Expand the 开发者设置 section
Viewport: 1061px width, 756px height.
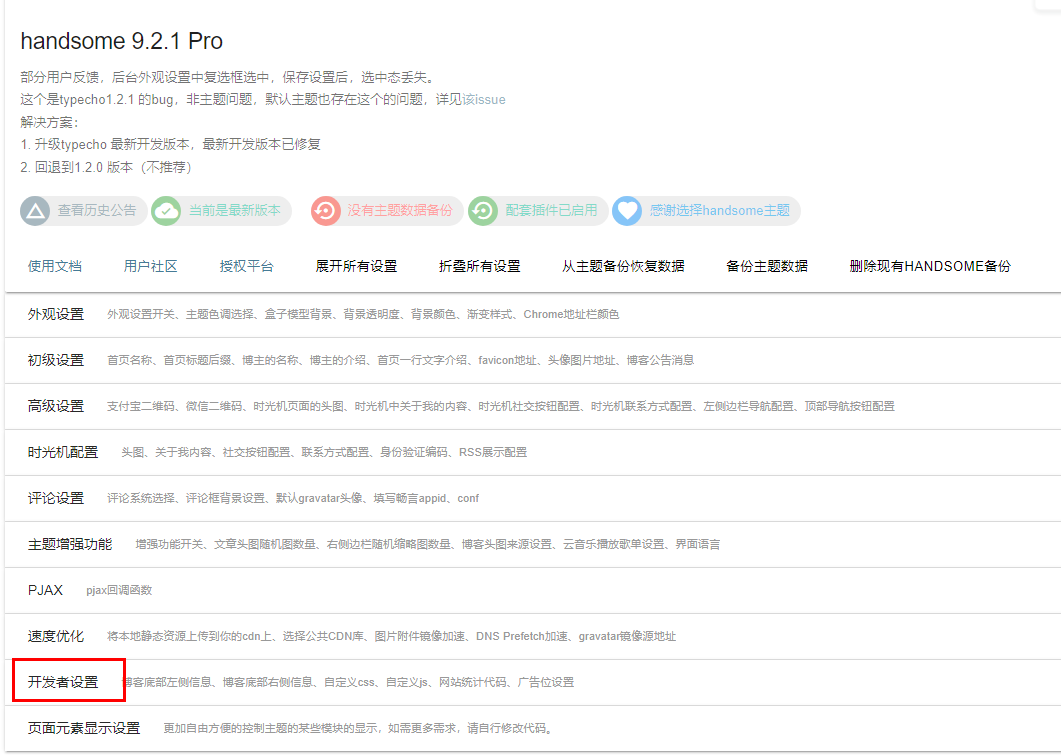click(x=533, y=683)
